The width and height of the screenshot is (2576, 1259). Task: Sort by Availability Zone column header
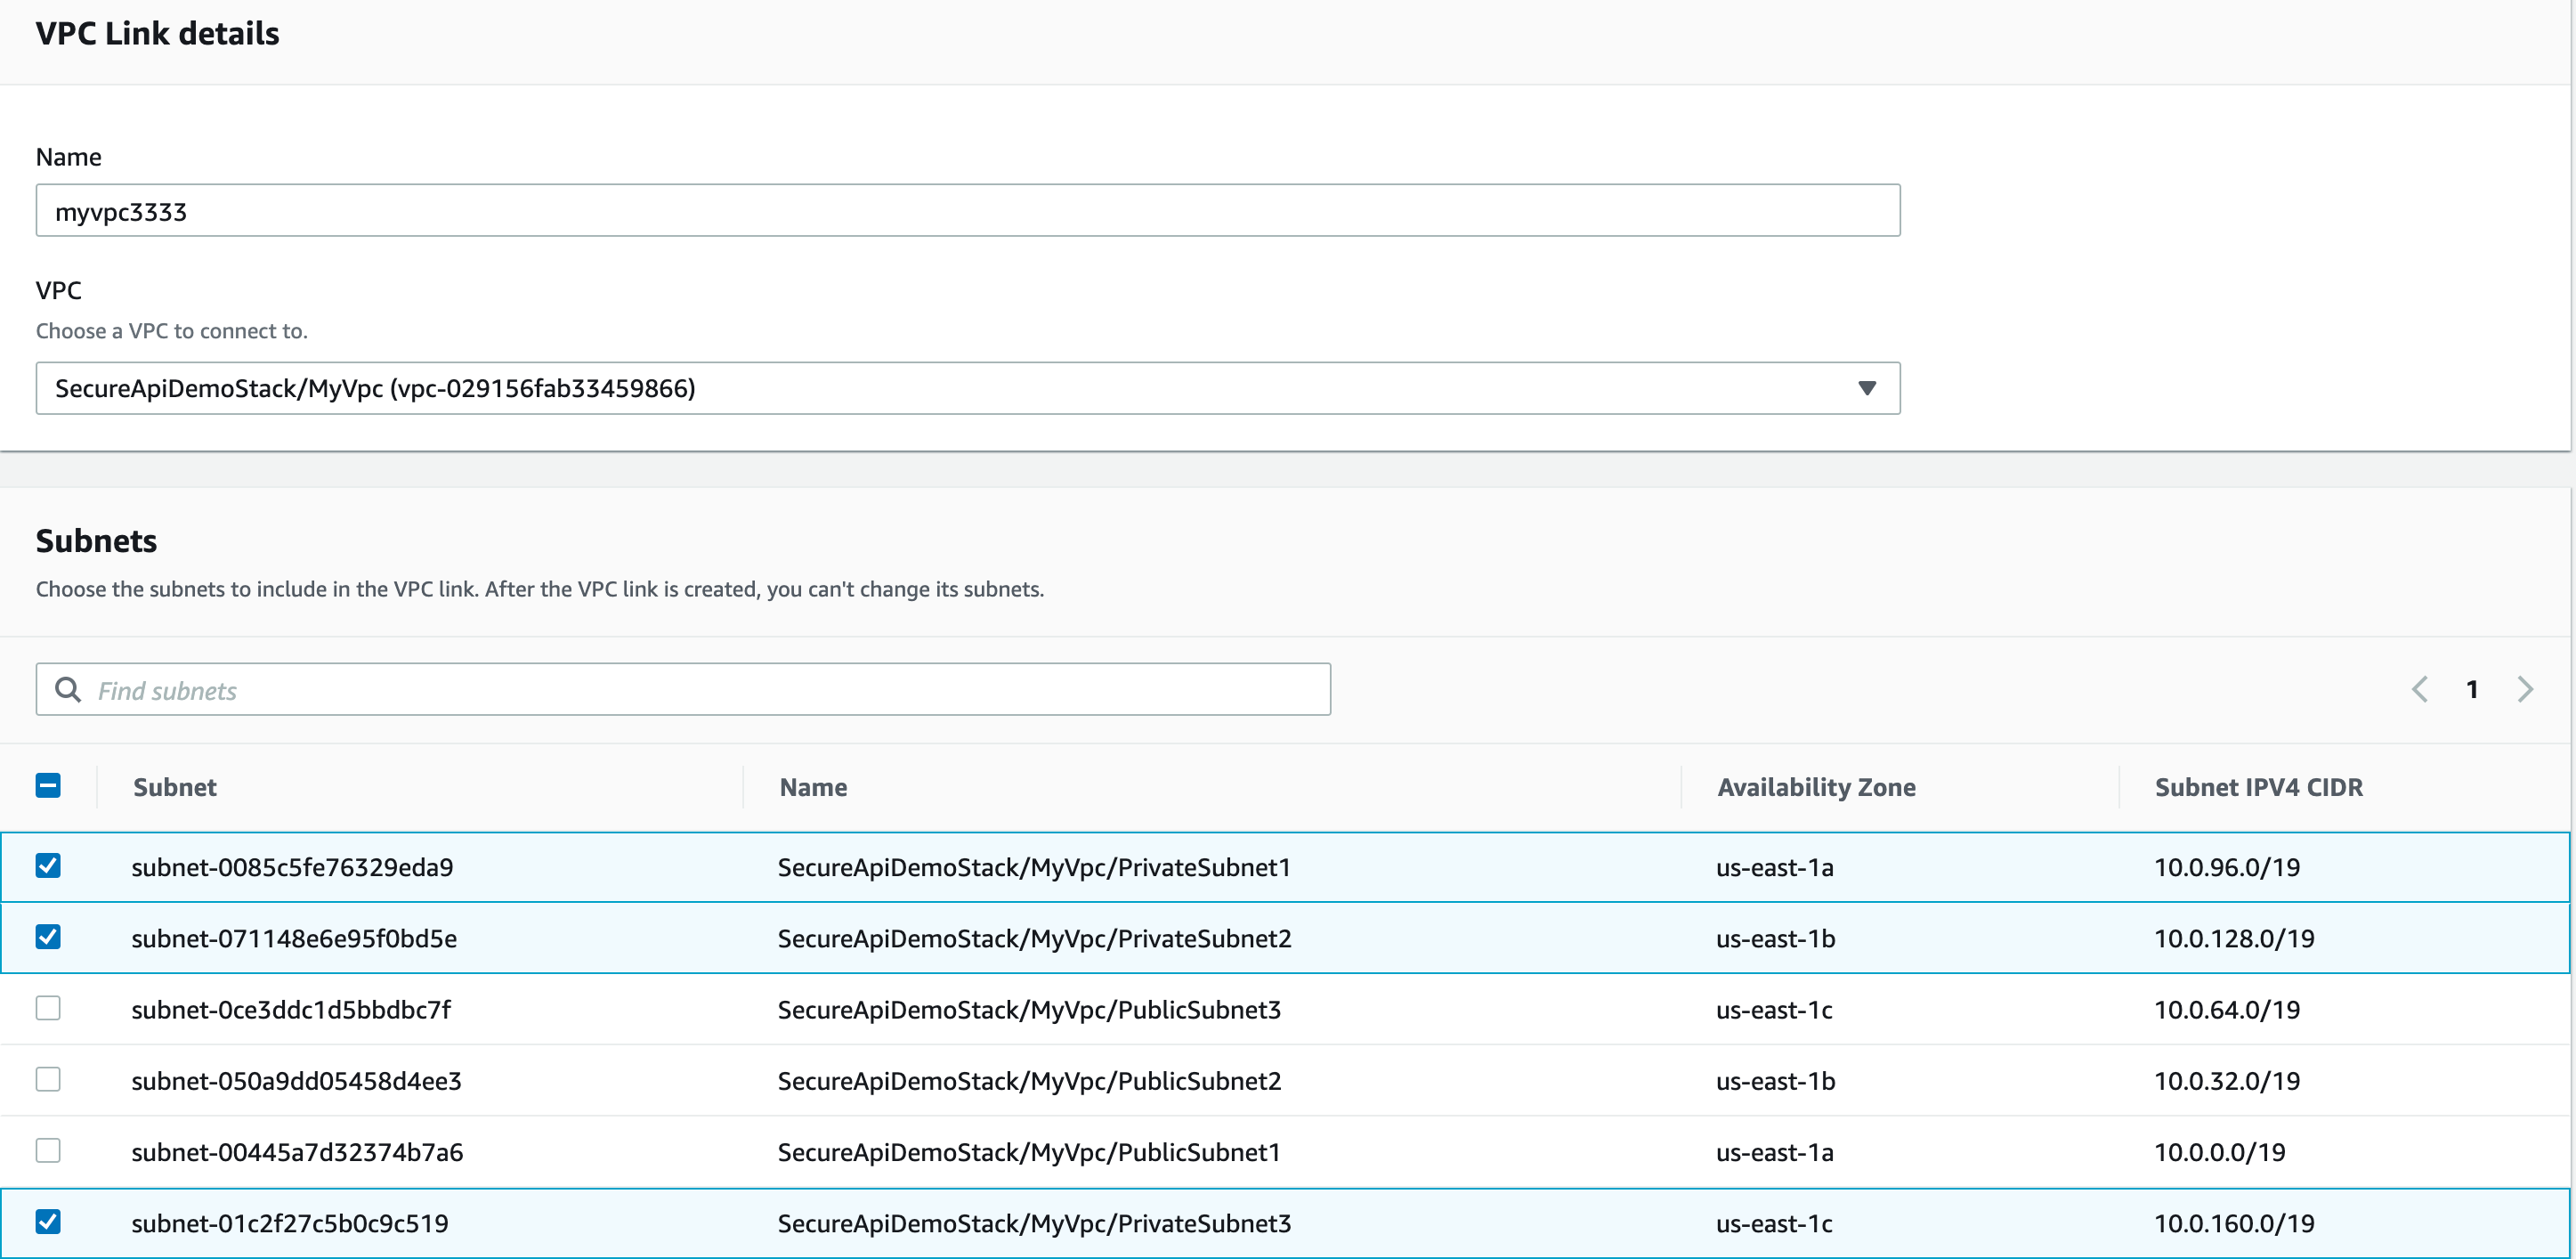[x=1816, y=787]
